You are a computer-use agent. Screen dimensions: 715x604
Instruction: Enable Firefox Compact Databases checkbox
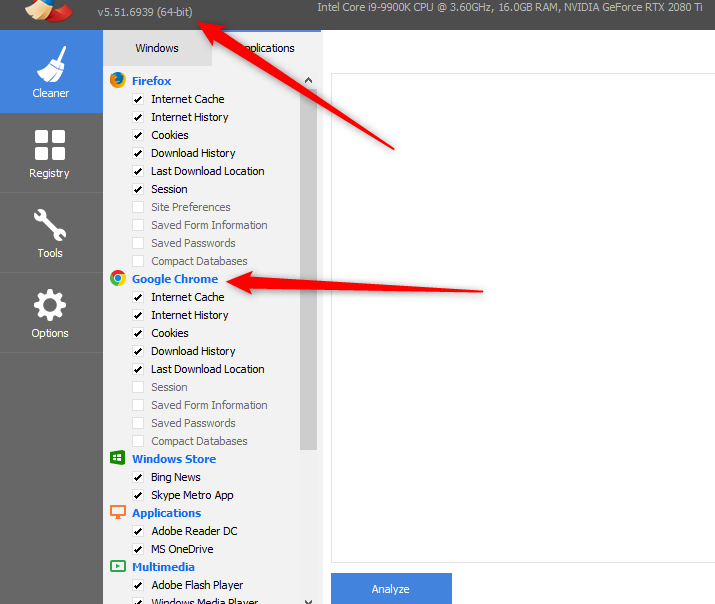138,261
